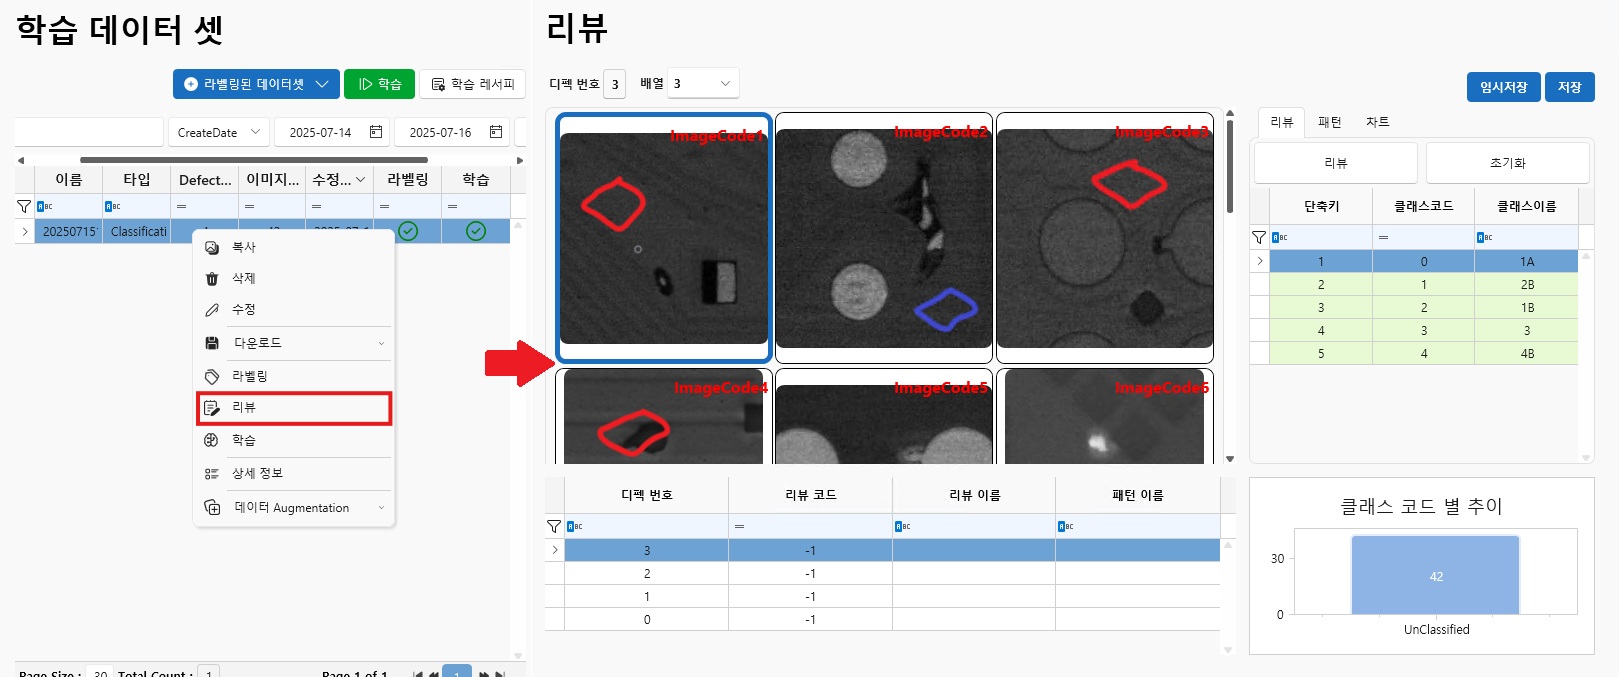Click 상세 정보 details icon
The height and width of the screenshot is (677, 1620).
pyautogui.click(x=212, y=474)
